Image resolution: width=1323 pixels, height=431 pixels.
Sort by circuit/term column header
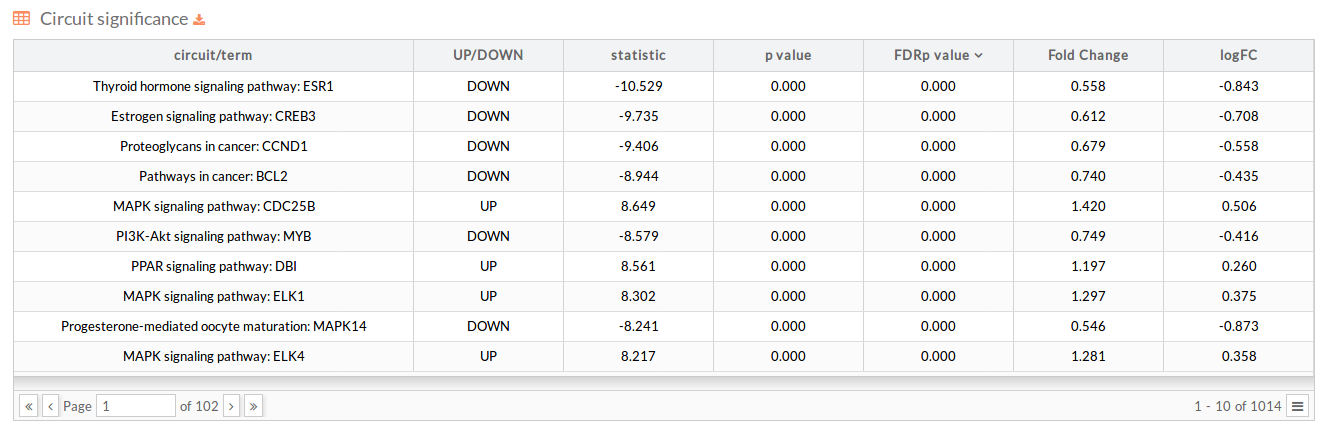click(x=213, y=56)
